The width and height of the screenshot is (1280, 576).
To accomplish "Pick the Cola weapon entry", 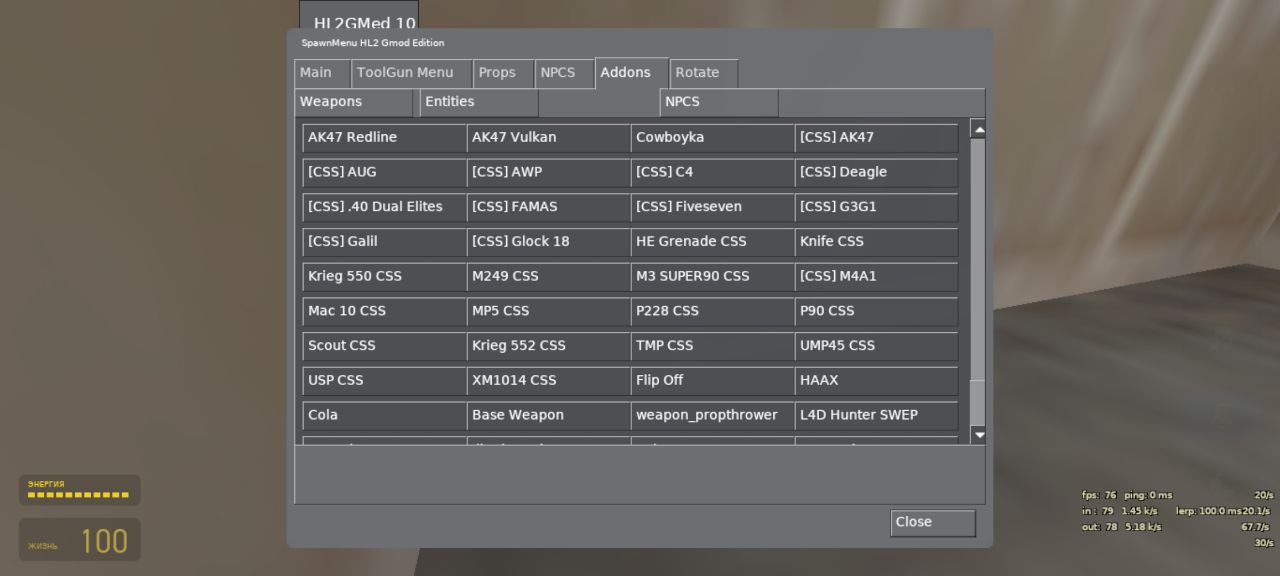I will pyautogui.click(x=384, y=415).
